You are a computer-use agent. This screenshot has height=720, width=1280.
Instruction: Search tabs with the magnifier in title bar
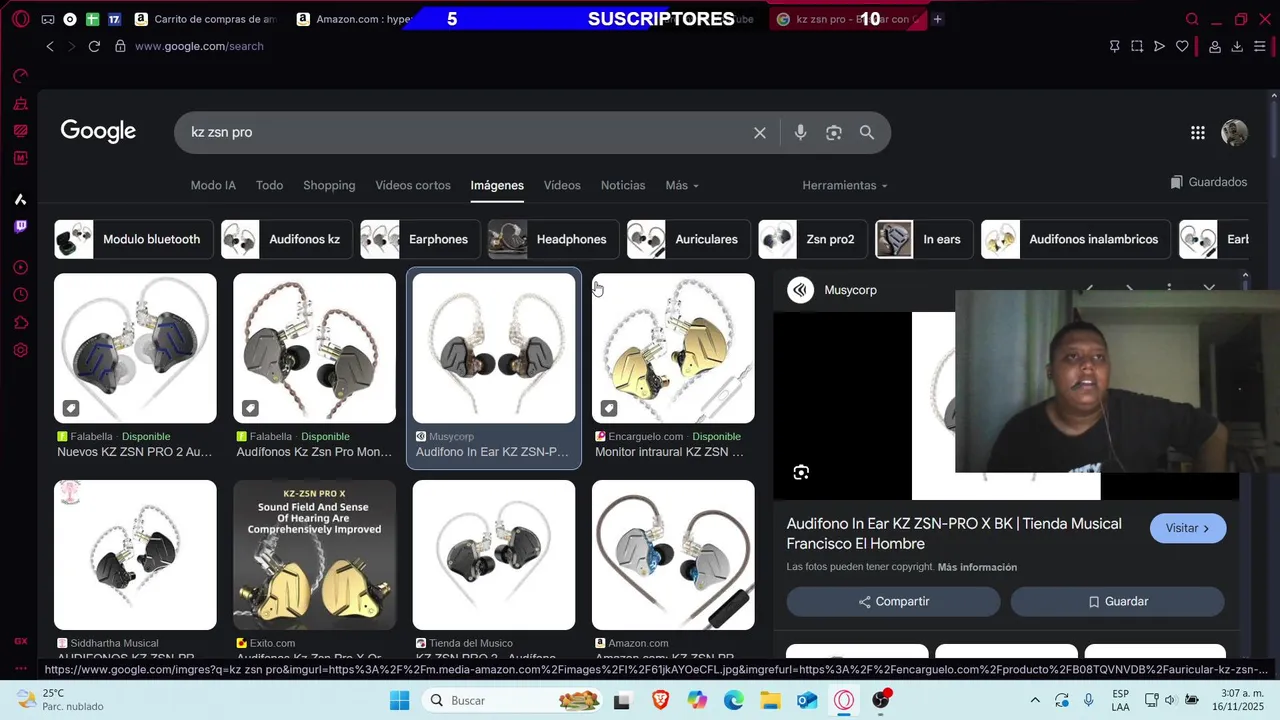(1192, 19)
